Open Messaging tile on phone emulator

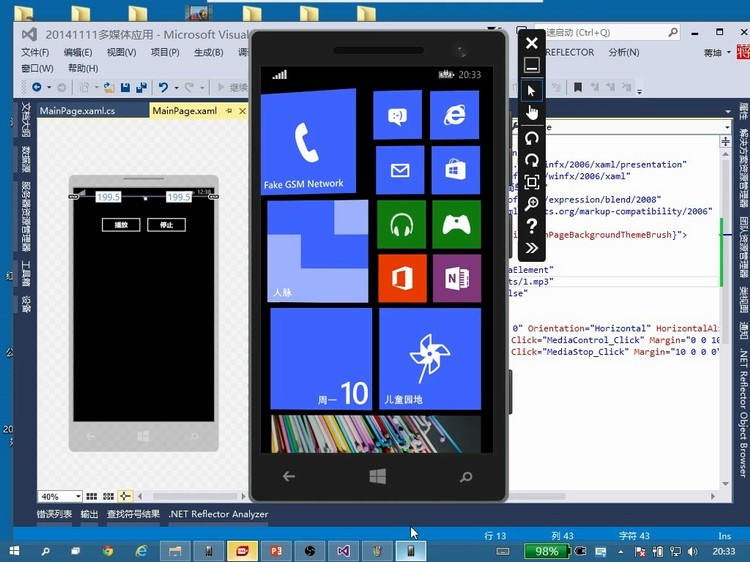[397, 115]
